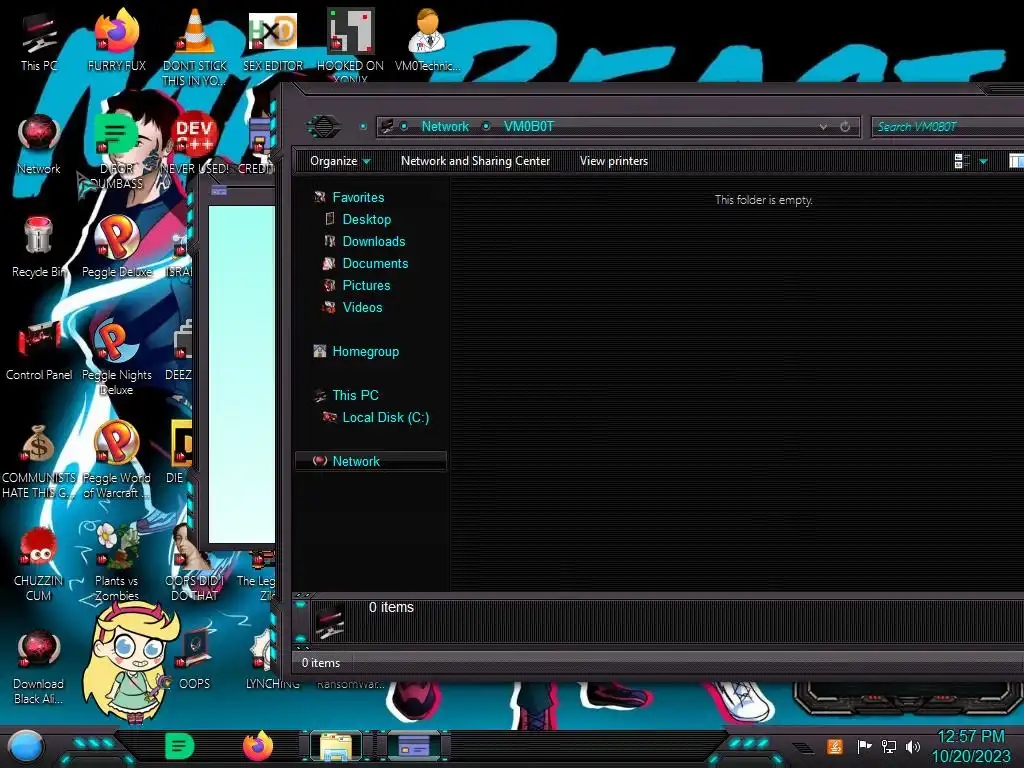
Task: Select Network in the address breadcrumb
Action: [445, 126]
